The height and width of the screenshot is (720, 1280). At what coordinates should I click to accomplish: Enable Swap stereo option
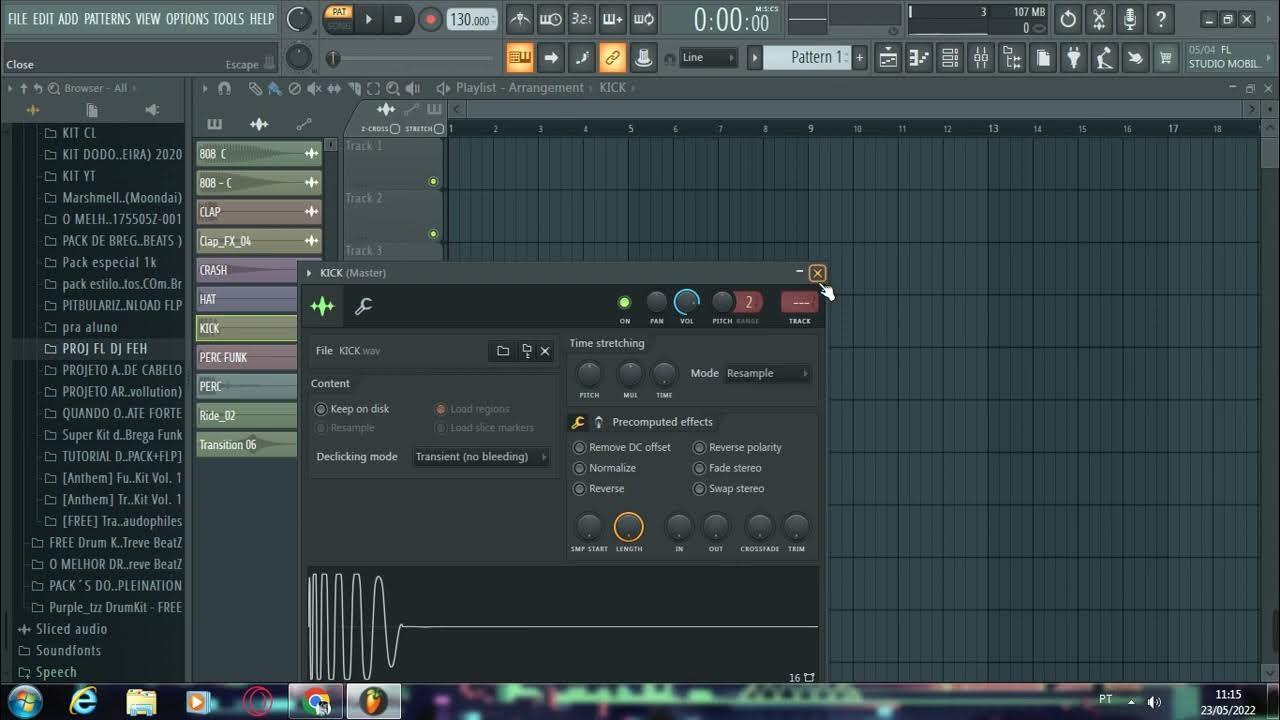click(x=729, y=489)
